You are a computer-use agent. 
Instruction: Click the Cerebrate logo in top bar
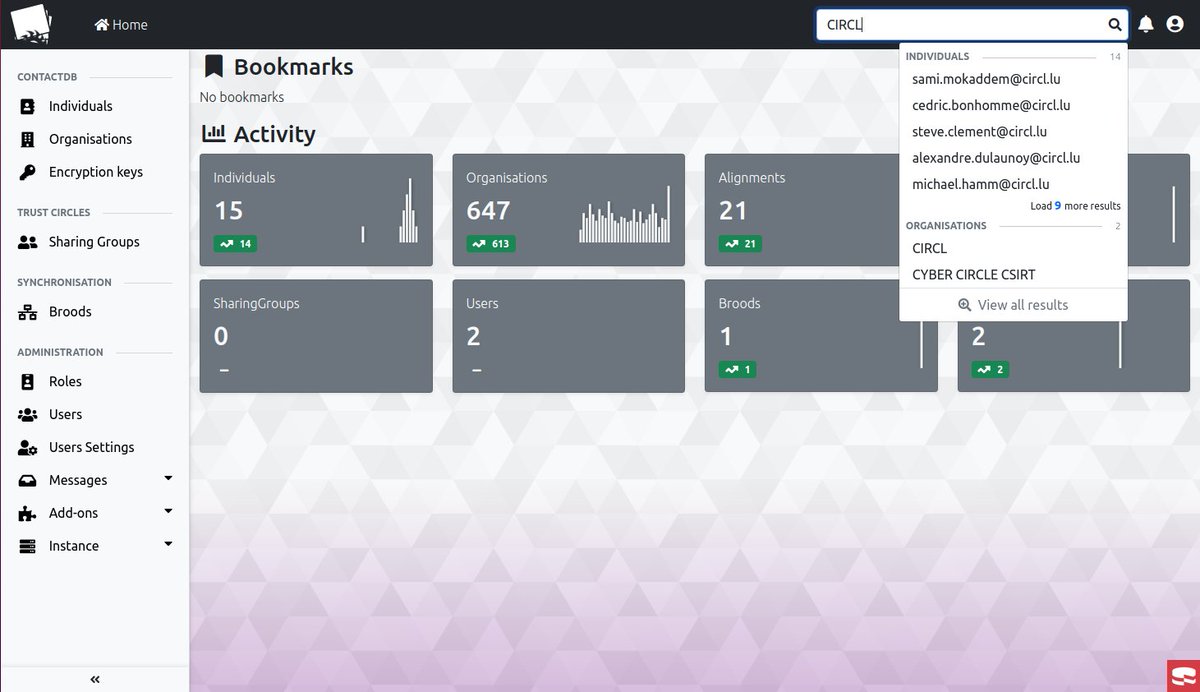(x=31, y=24)
